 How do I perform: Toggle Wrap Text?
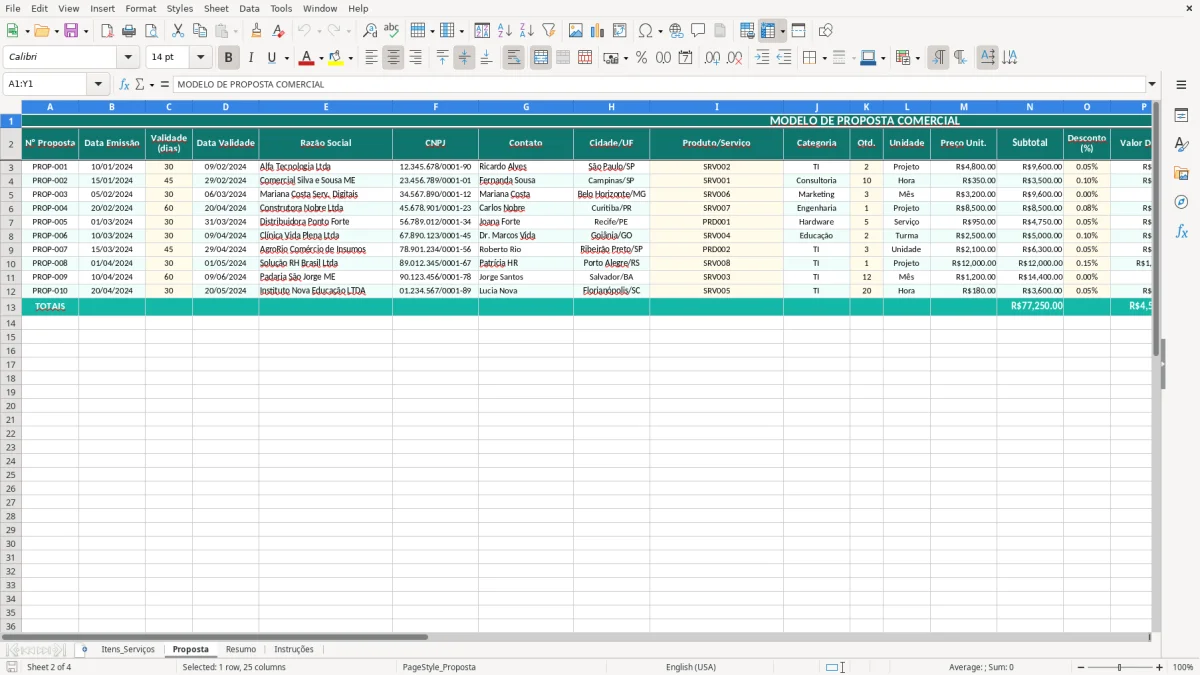pos(514,58)
